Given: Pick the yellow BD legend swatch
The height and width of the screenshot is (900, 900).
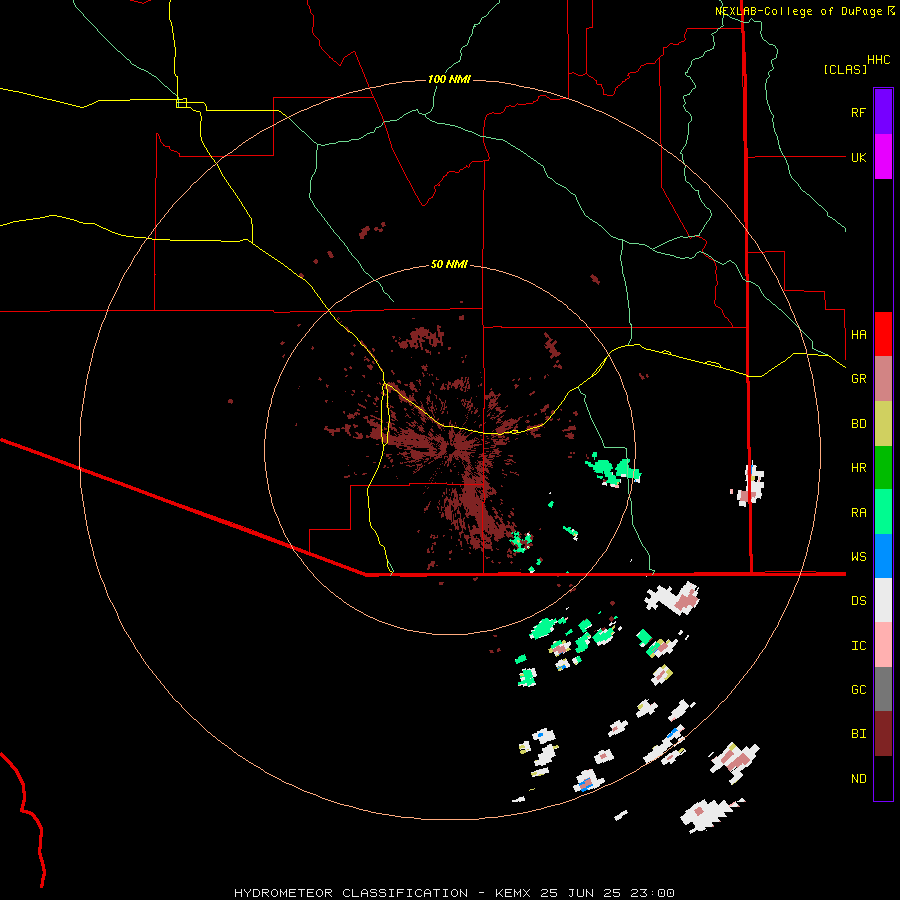Looking at the screenshot, I should pyautogui.click(x=883, y=423).
